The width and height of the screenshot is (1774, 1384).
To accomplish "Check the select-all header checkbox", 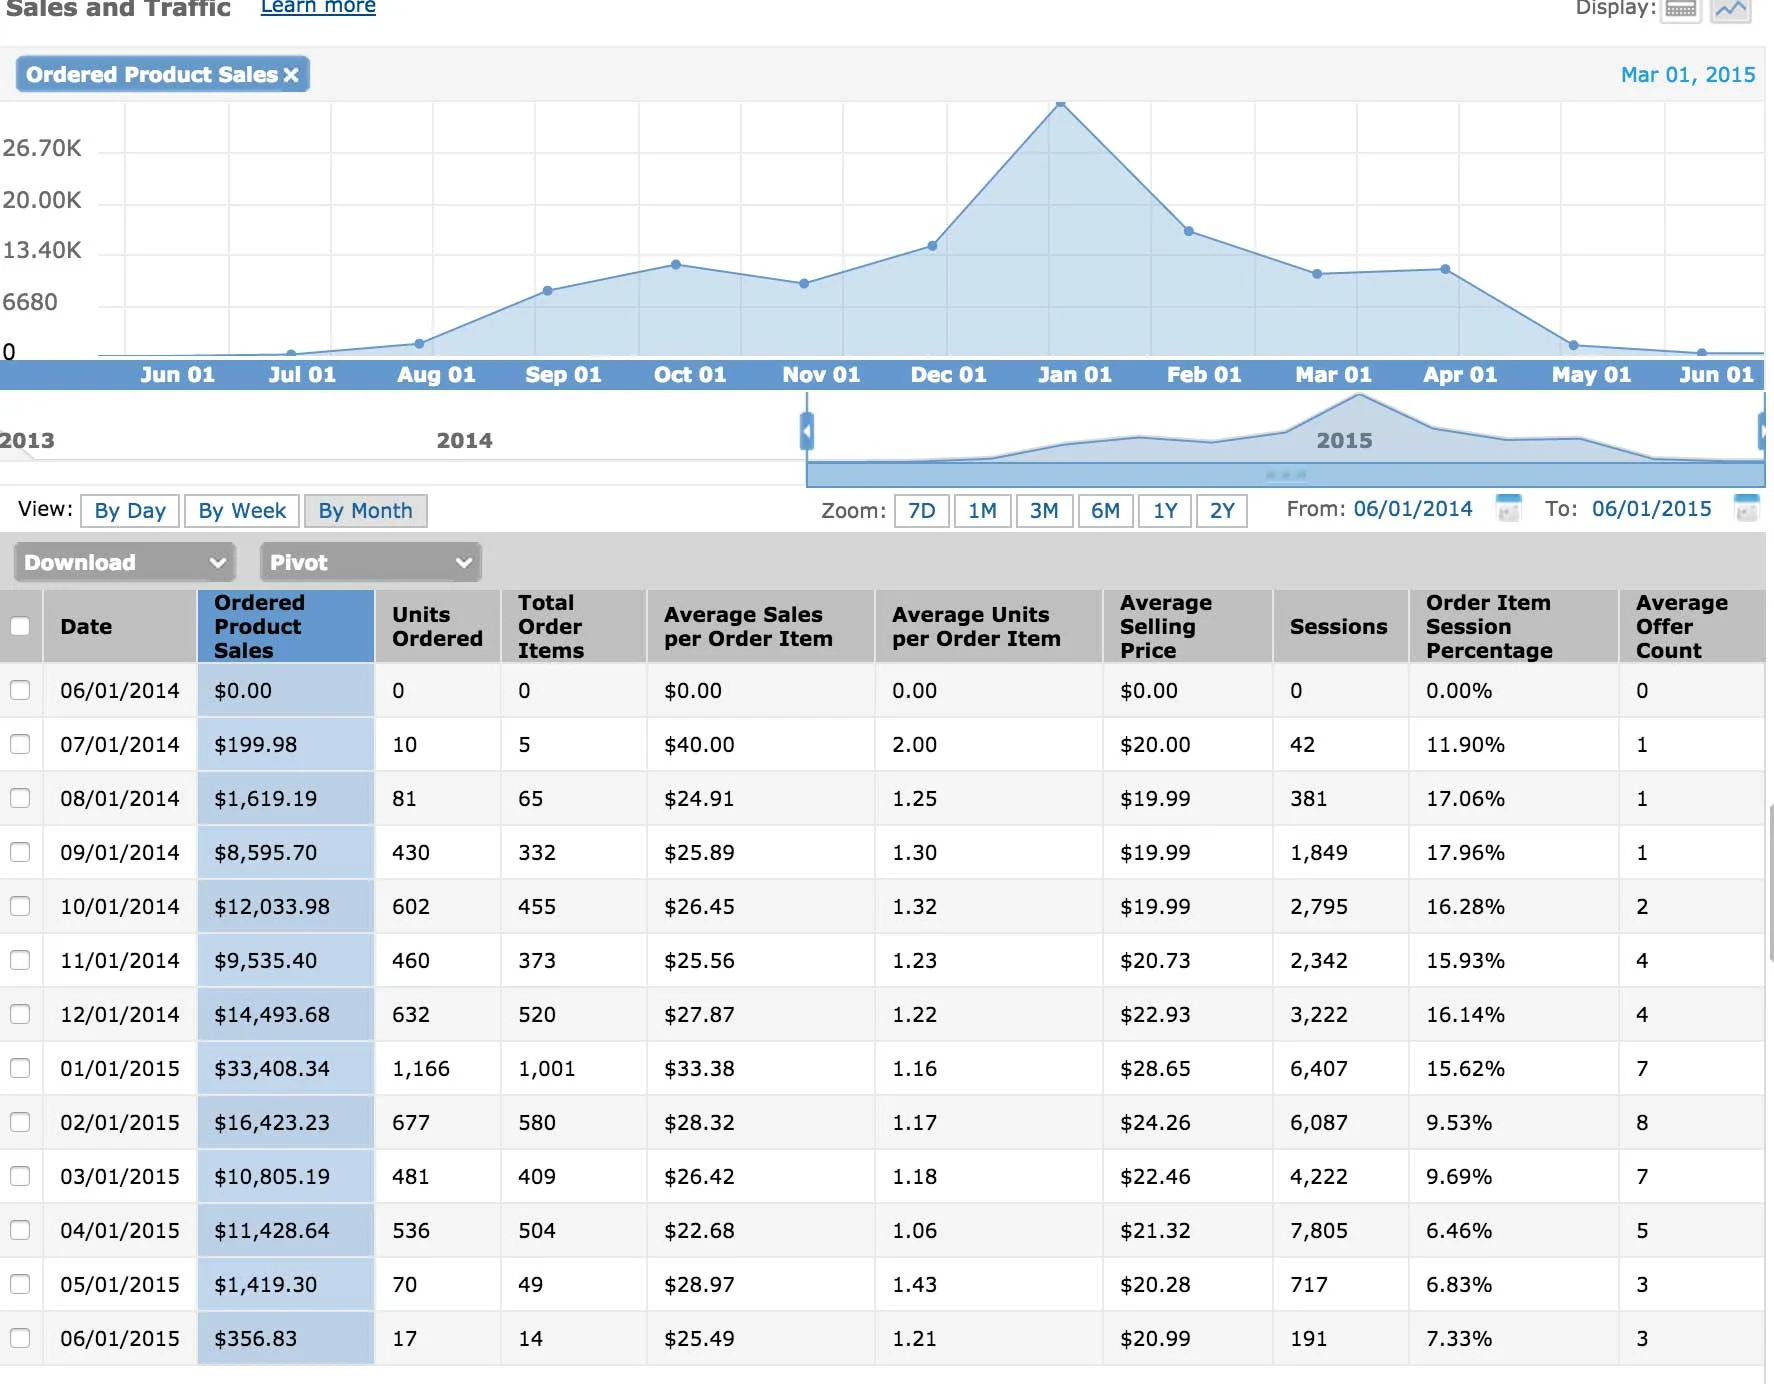I will 20,627.
